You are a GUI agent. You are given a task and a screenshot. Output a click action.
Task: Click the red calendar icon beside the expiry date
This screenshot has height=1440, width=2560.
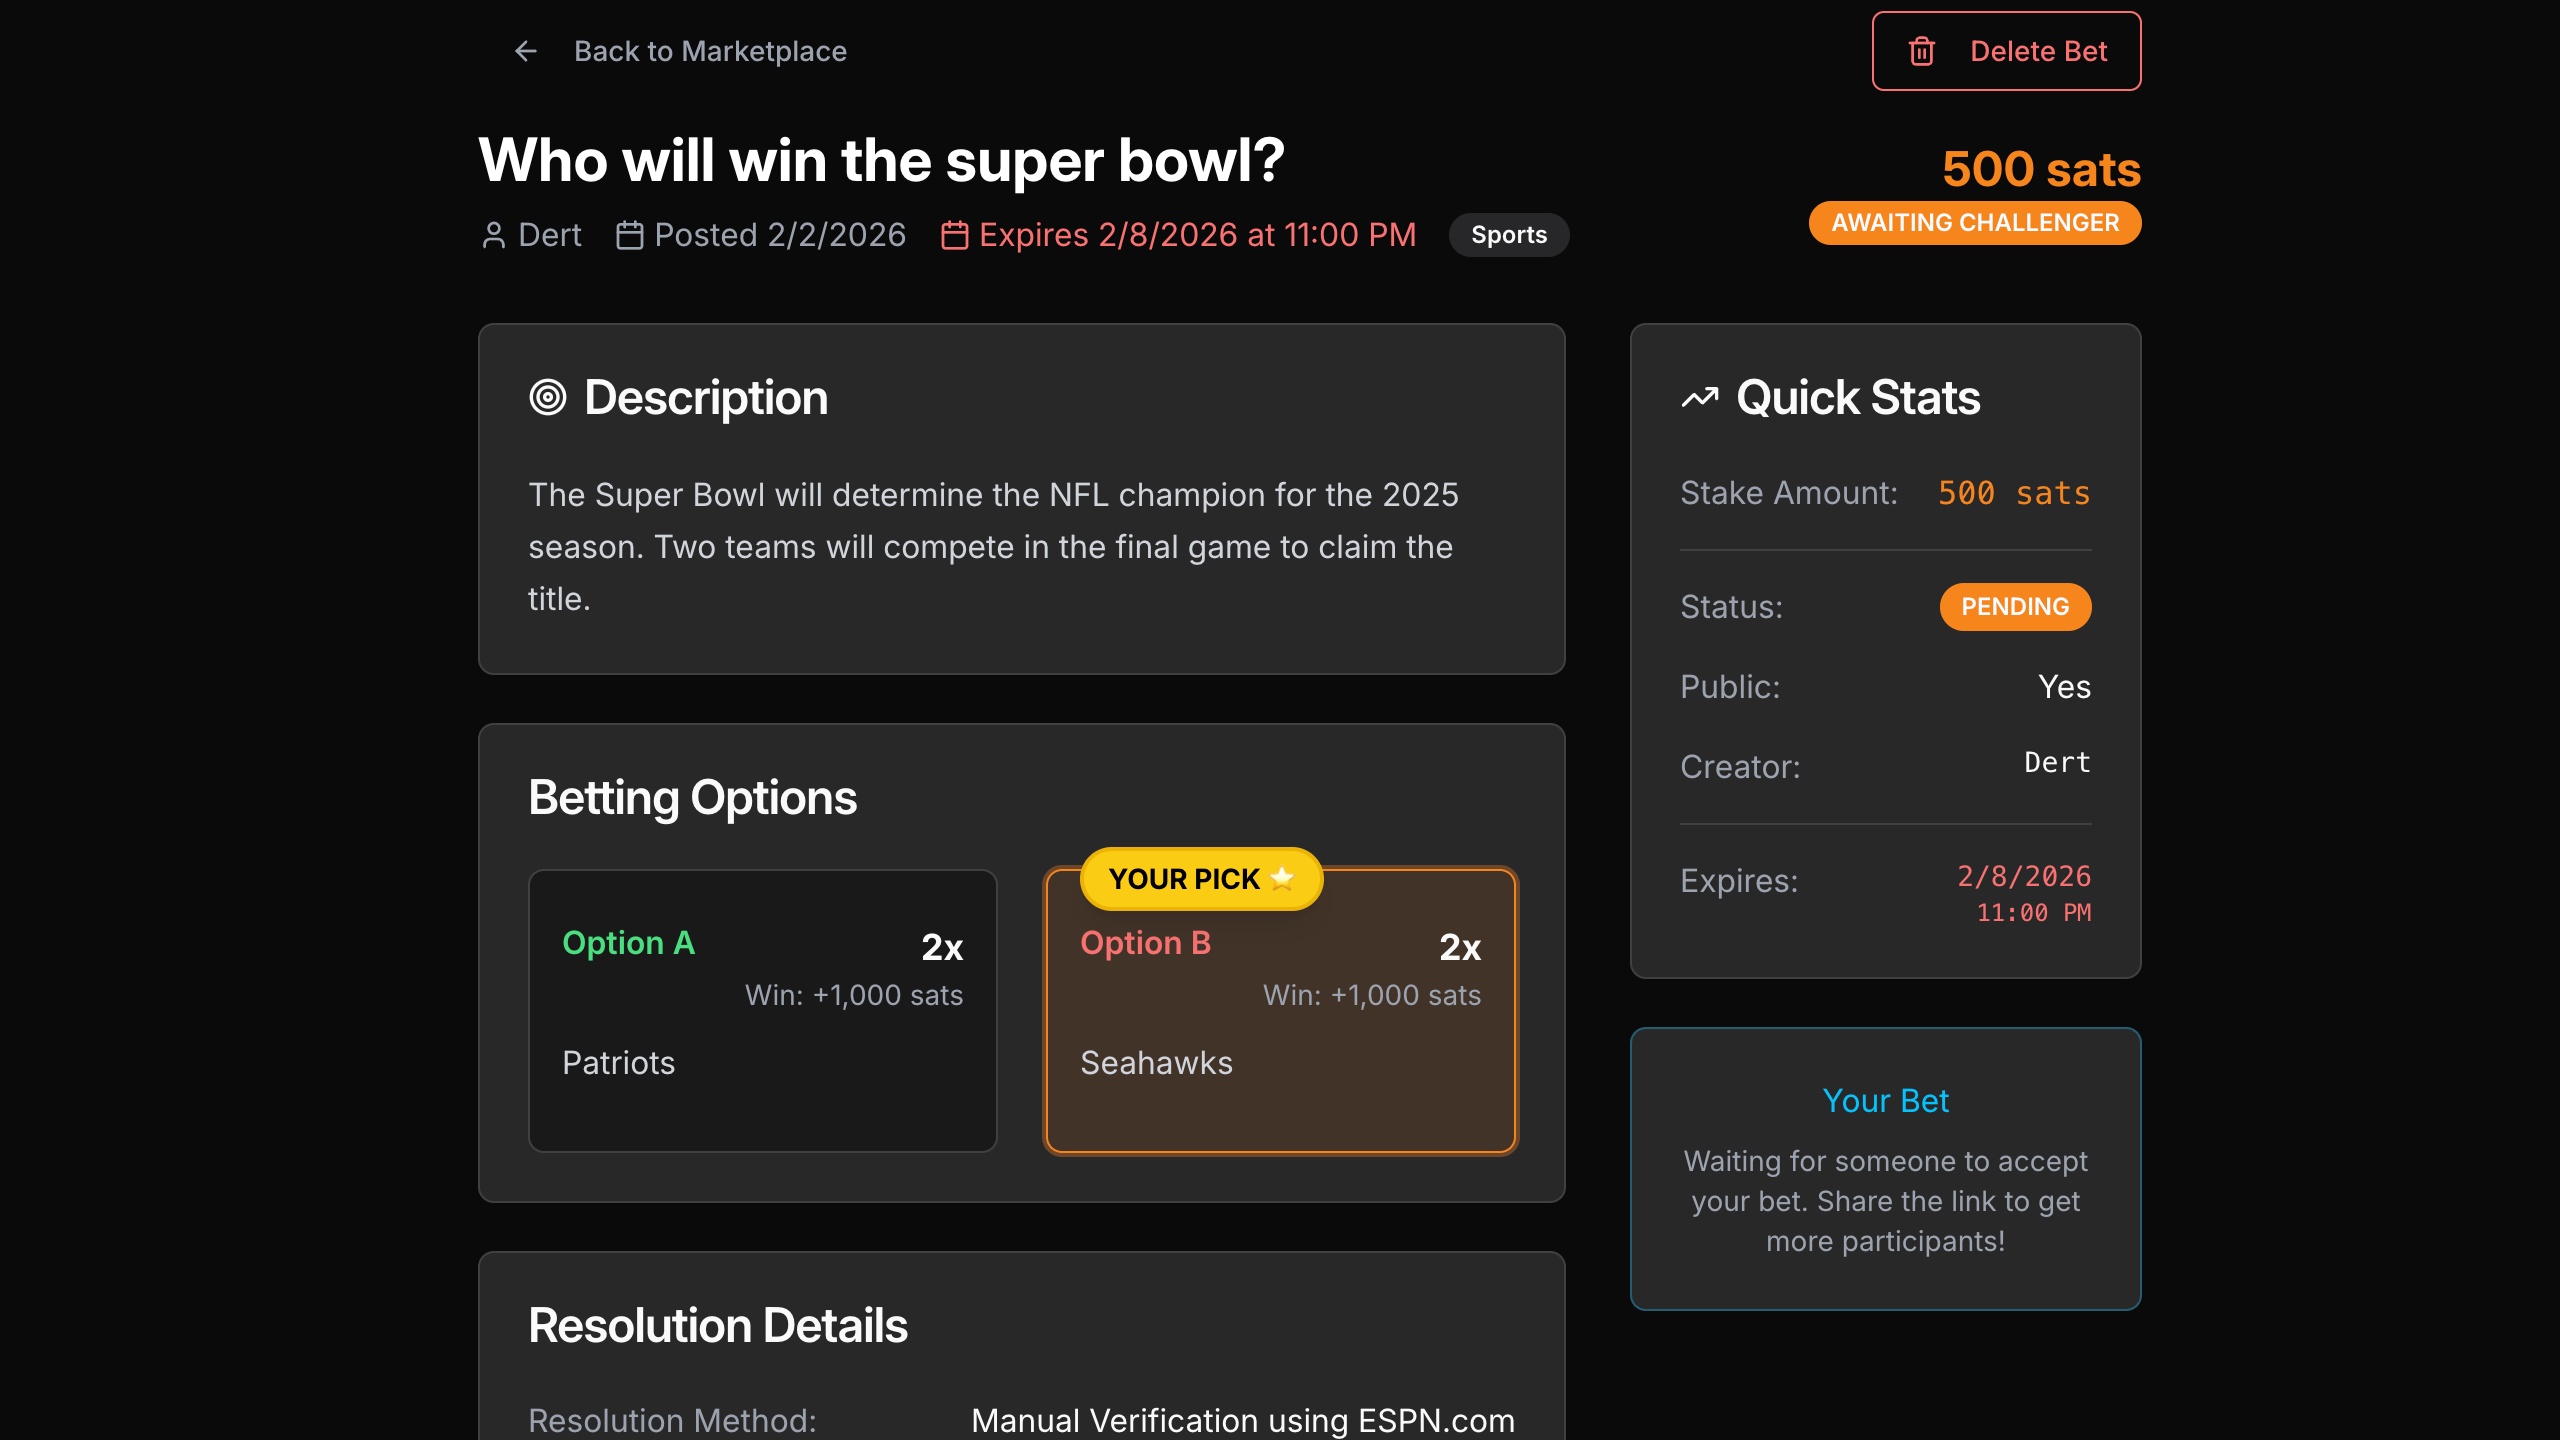tap(953, 234)
